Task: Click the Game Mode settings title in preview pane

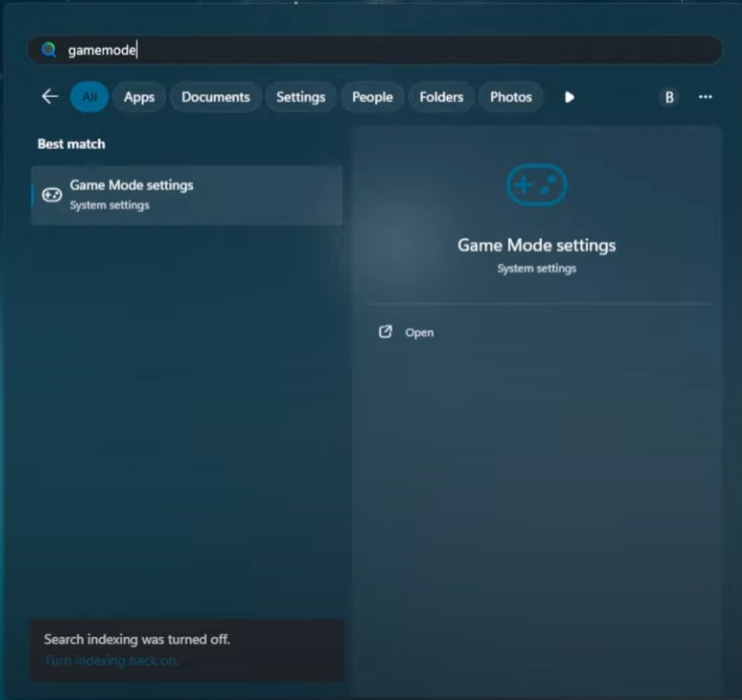Action: click(x=536, y=245)
